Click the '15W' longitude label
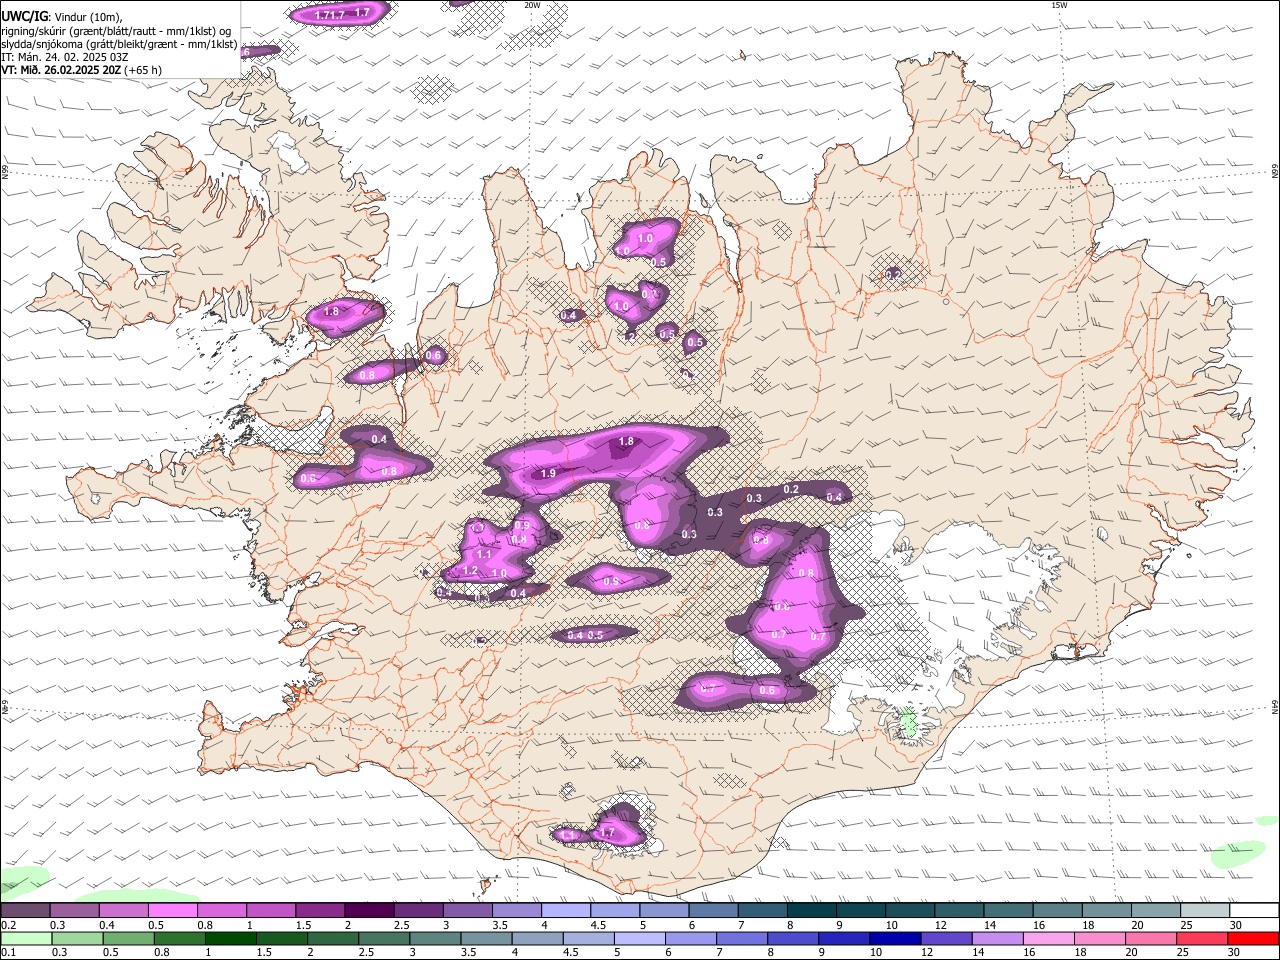 pyautogui.click(x=1060, y=5)
